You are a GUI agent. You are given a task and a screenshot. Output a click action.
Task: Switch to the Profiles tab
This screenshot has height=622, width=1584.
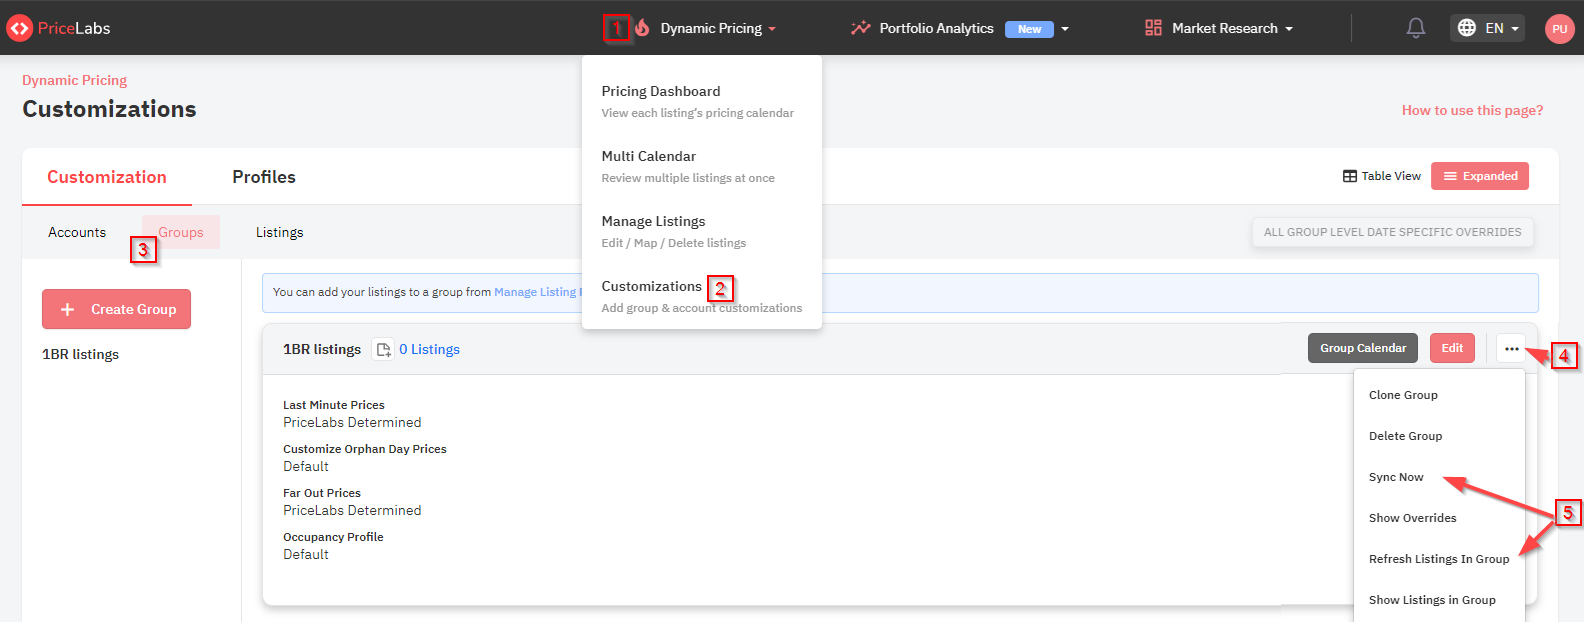click(x=264, y=177)
